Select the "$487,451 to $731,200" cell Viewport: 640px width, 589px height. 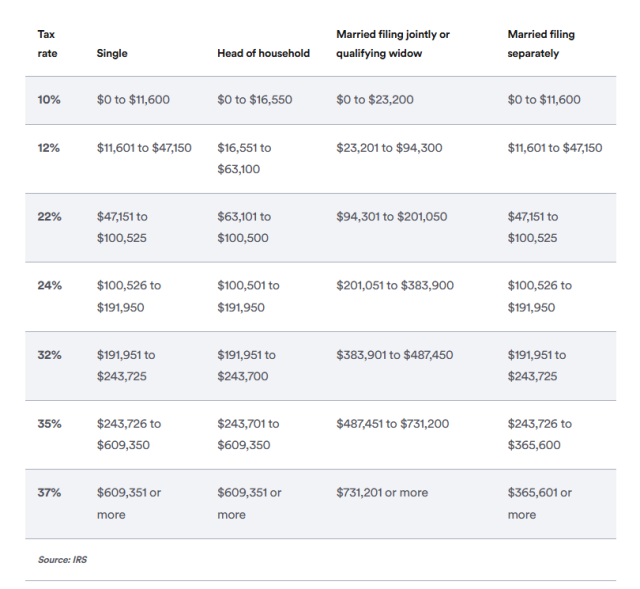[392, 423]
